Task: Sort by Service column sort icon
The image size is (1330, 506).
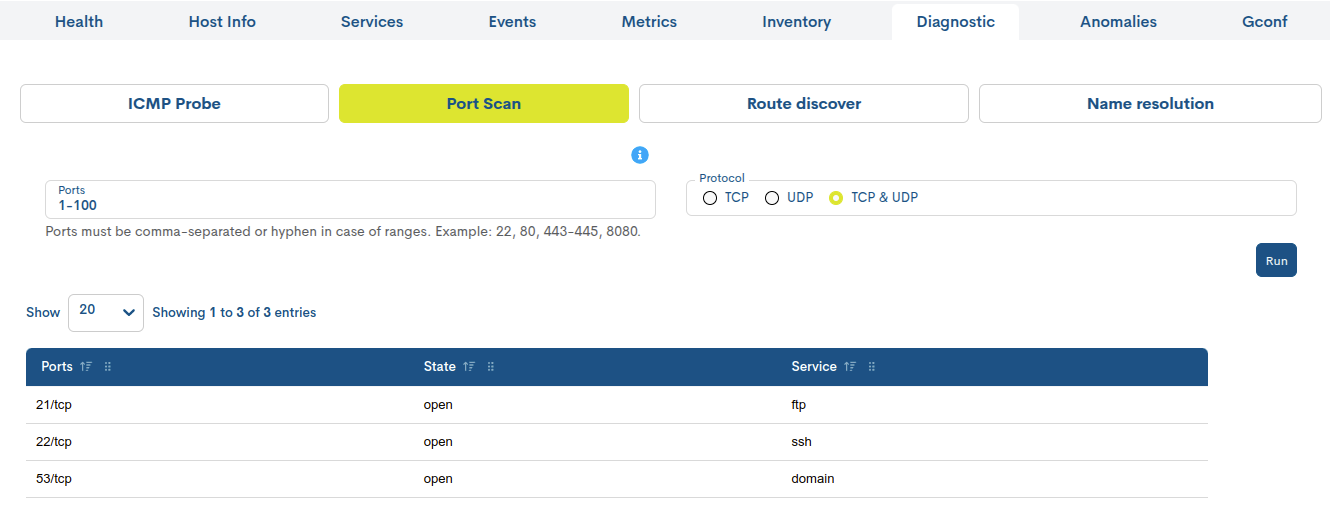Action: [x=850, y=367]
